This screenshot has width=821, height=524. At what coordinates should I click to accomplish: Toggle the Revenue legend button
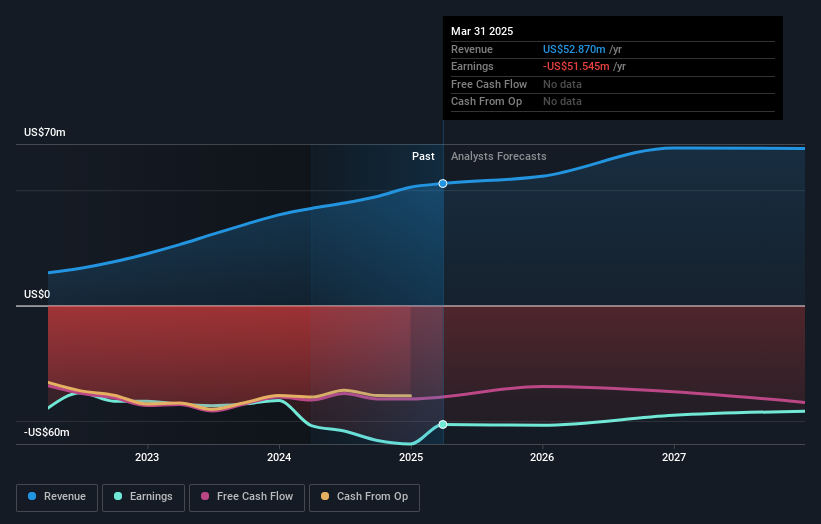pyautogui.click(x=57, y=497)
